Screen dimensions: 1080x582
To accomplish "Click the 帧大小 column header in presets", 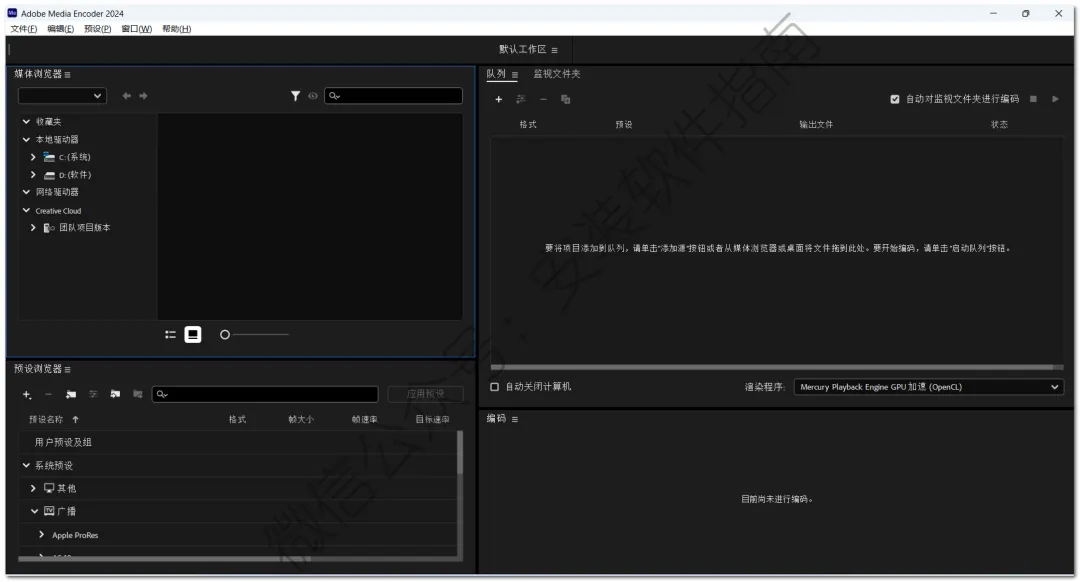I will click(301, 419).
